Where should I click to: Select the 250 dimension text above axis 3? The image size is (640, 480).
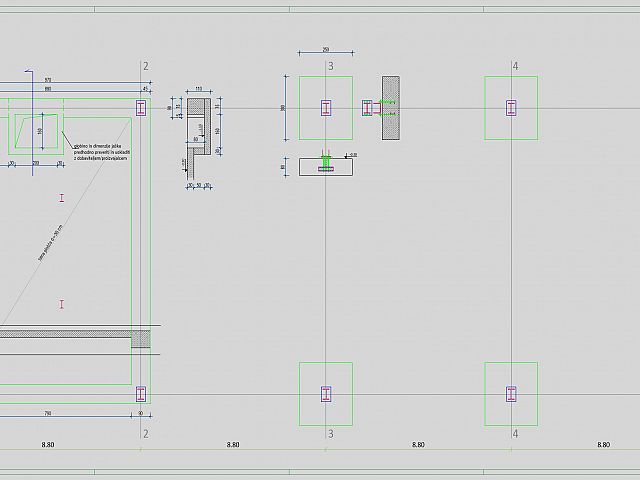pos(326,50)
